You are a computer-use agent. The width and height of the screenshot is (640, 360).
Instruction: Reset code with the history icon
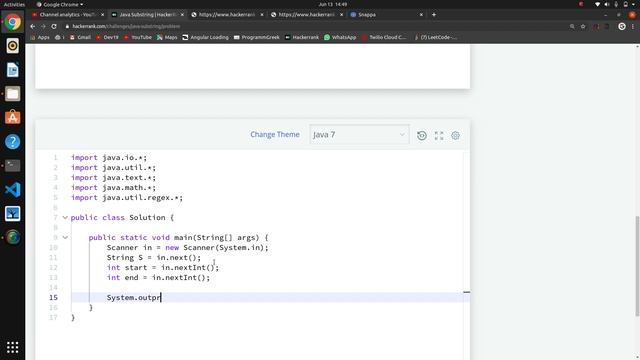pos(422,136)
